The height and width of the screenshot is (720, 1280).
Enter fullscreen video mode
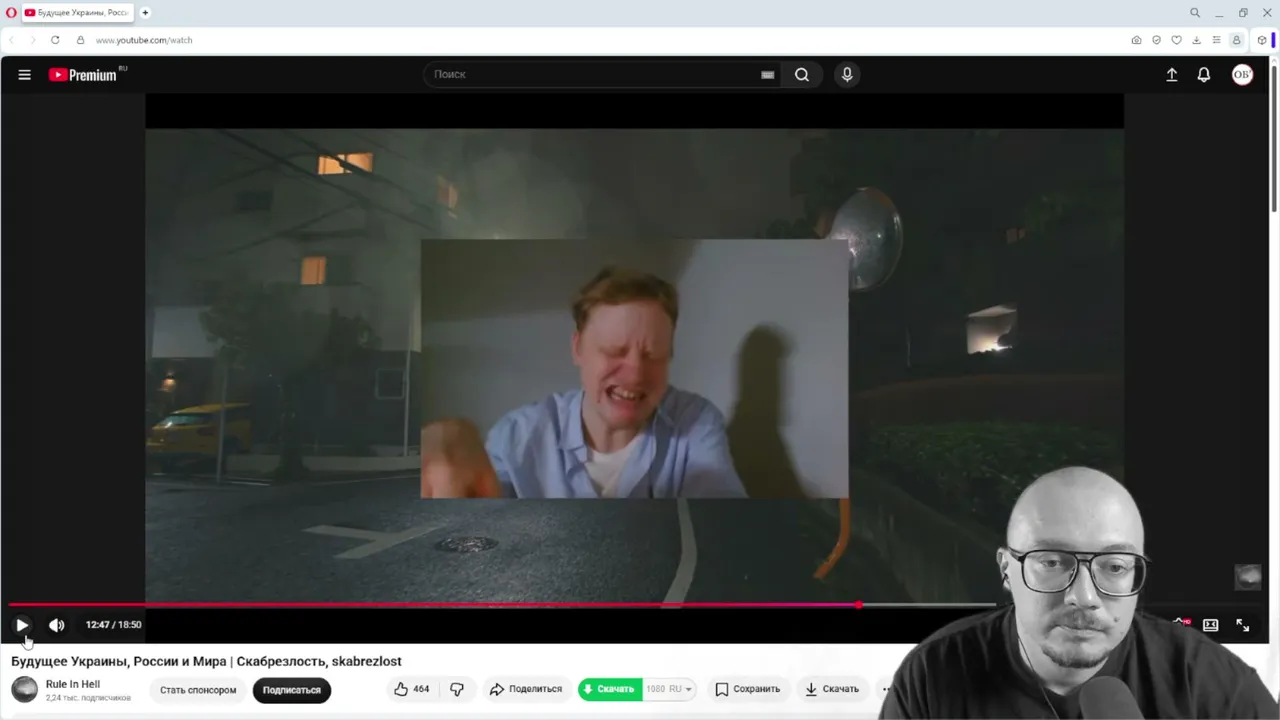click(x=1243, y=625)
